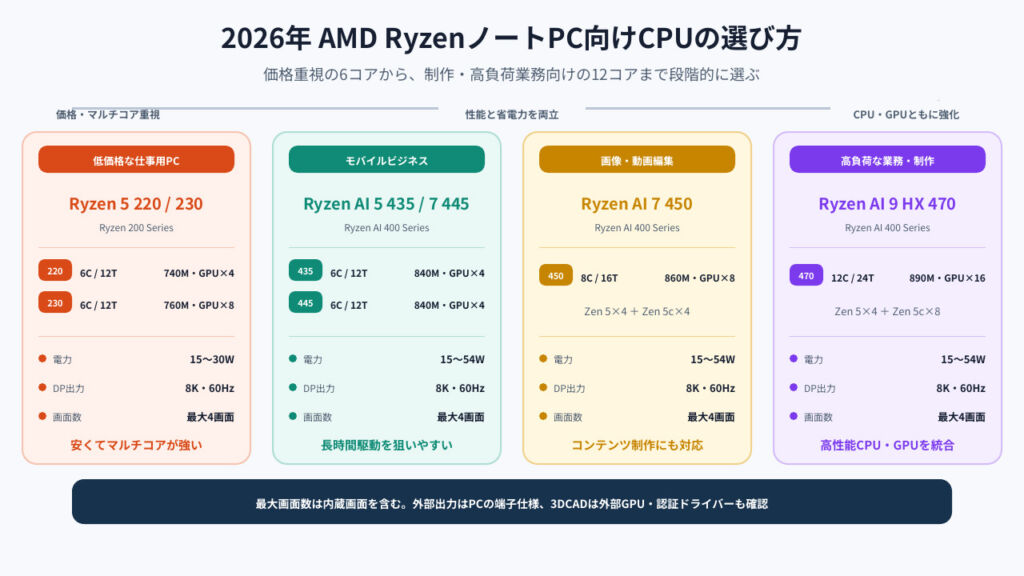This screenshot has width=1024, height=576.
Task: Click Zen 5×4 + Zen 5c×4 text
Action: coord(637,312)
